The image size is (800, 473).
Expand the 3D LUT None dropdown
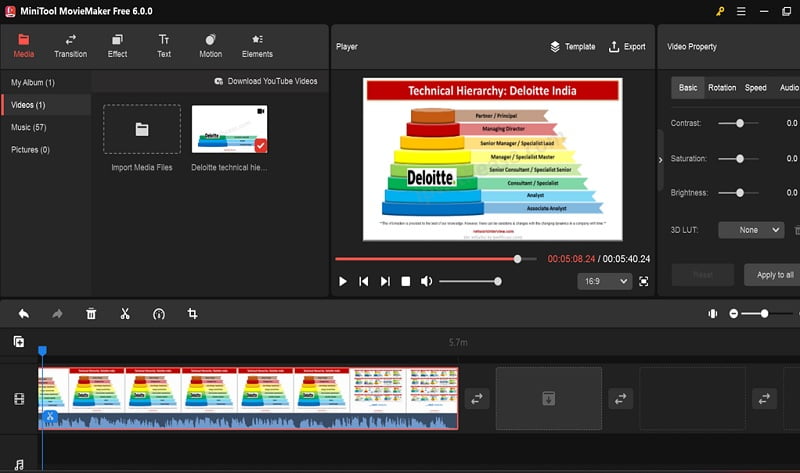(x=750, y=230)
